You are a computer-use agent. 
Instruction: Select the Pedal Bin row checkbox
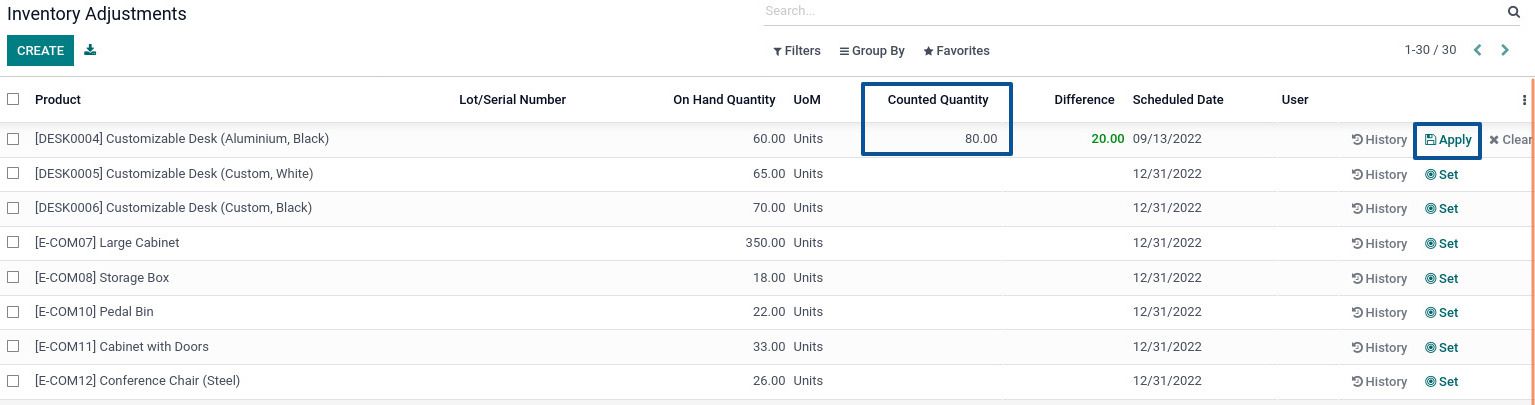13,312
